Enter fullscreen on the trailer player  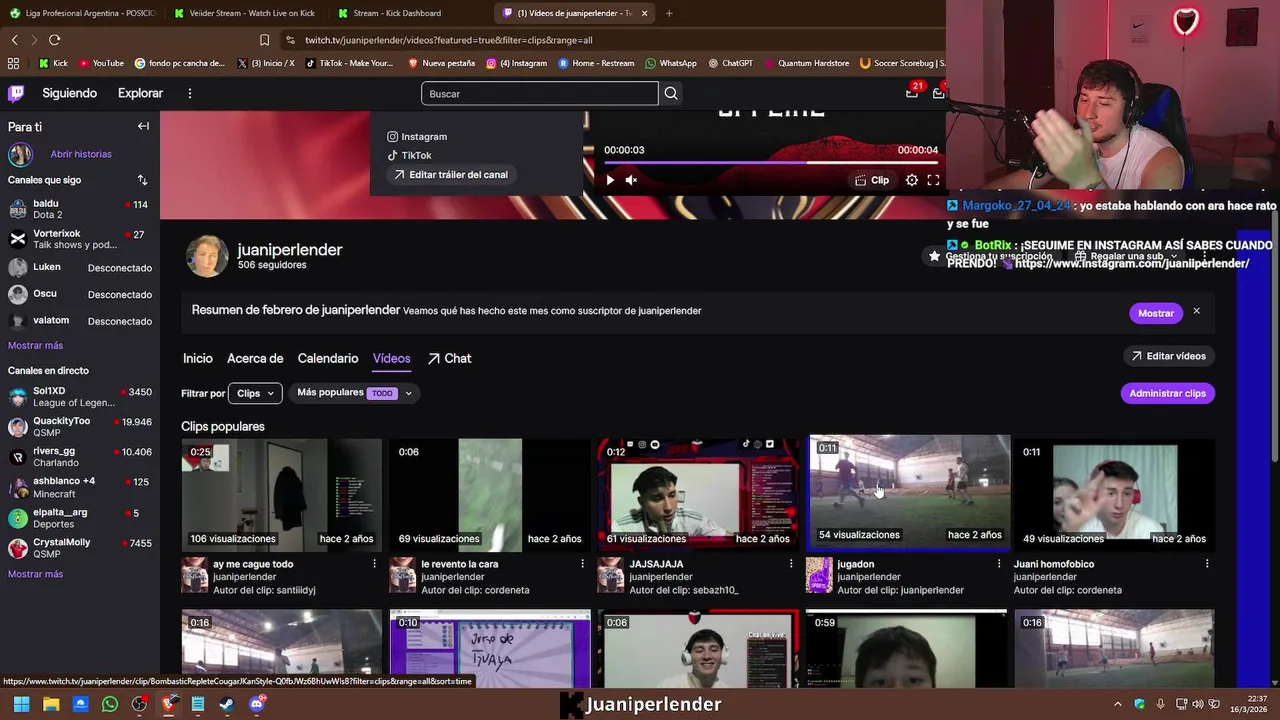pos(933,180)
